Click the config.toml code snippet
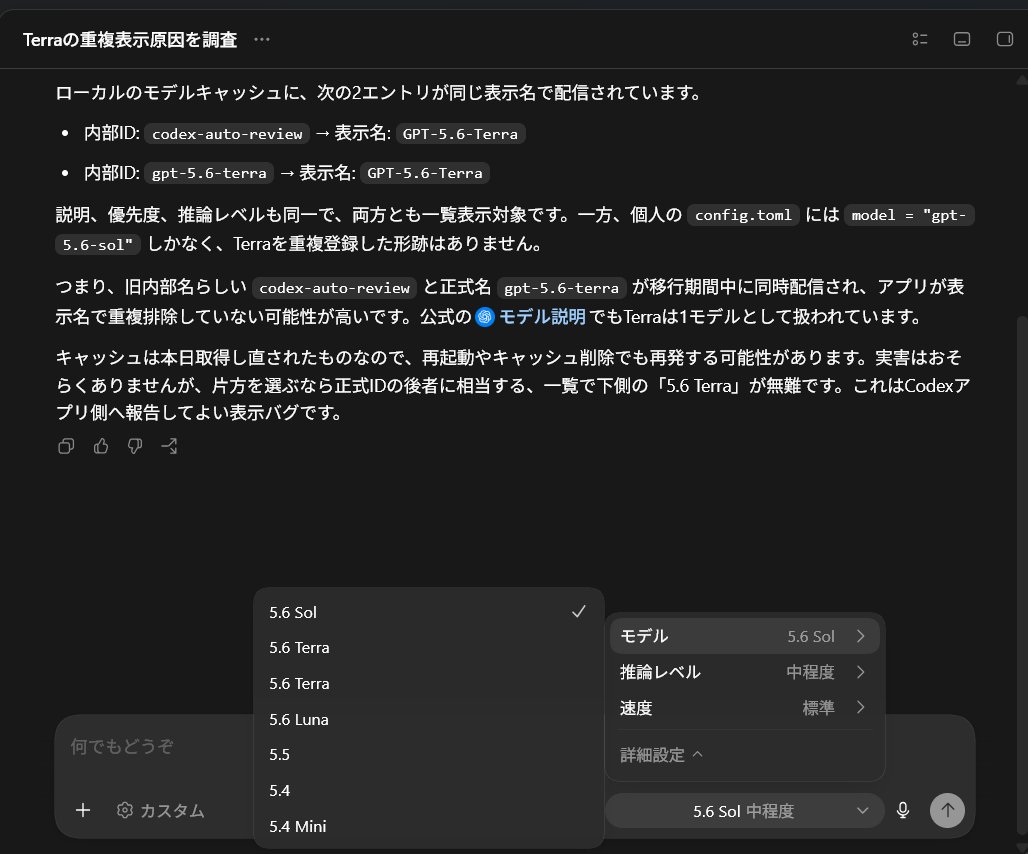This screenshot has width=1028, height=854. (743, 215)
